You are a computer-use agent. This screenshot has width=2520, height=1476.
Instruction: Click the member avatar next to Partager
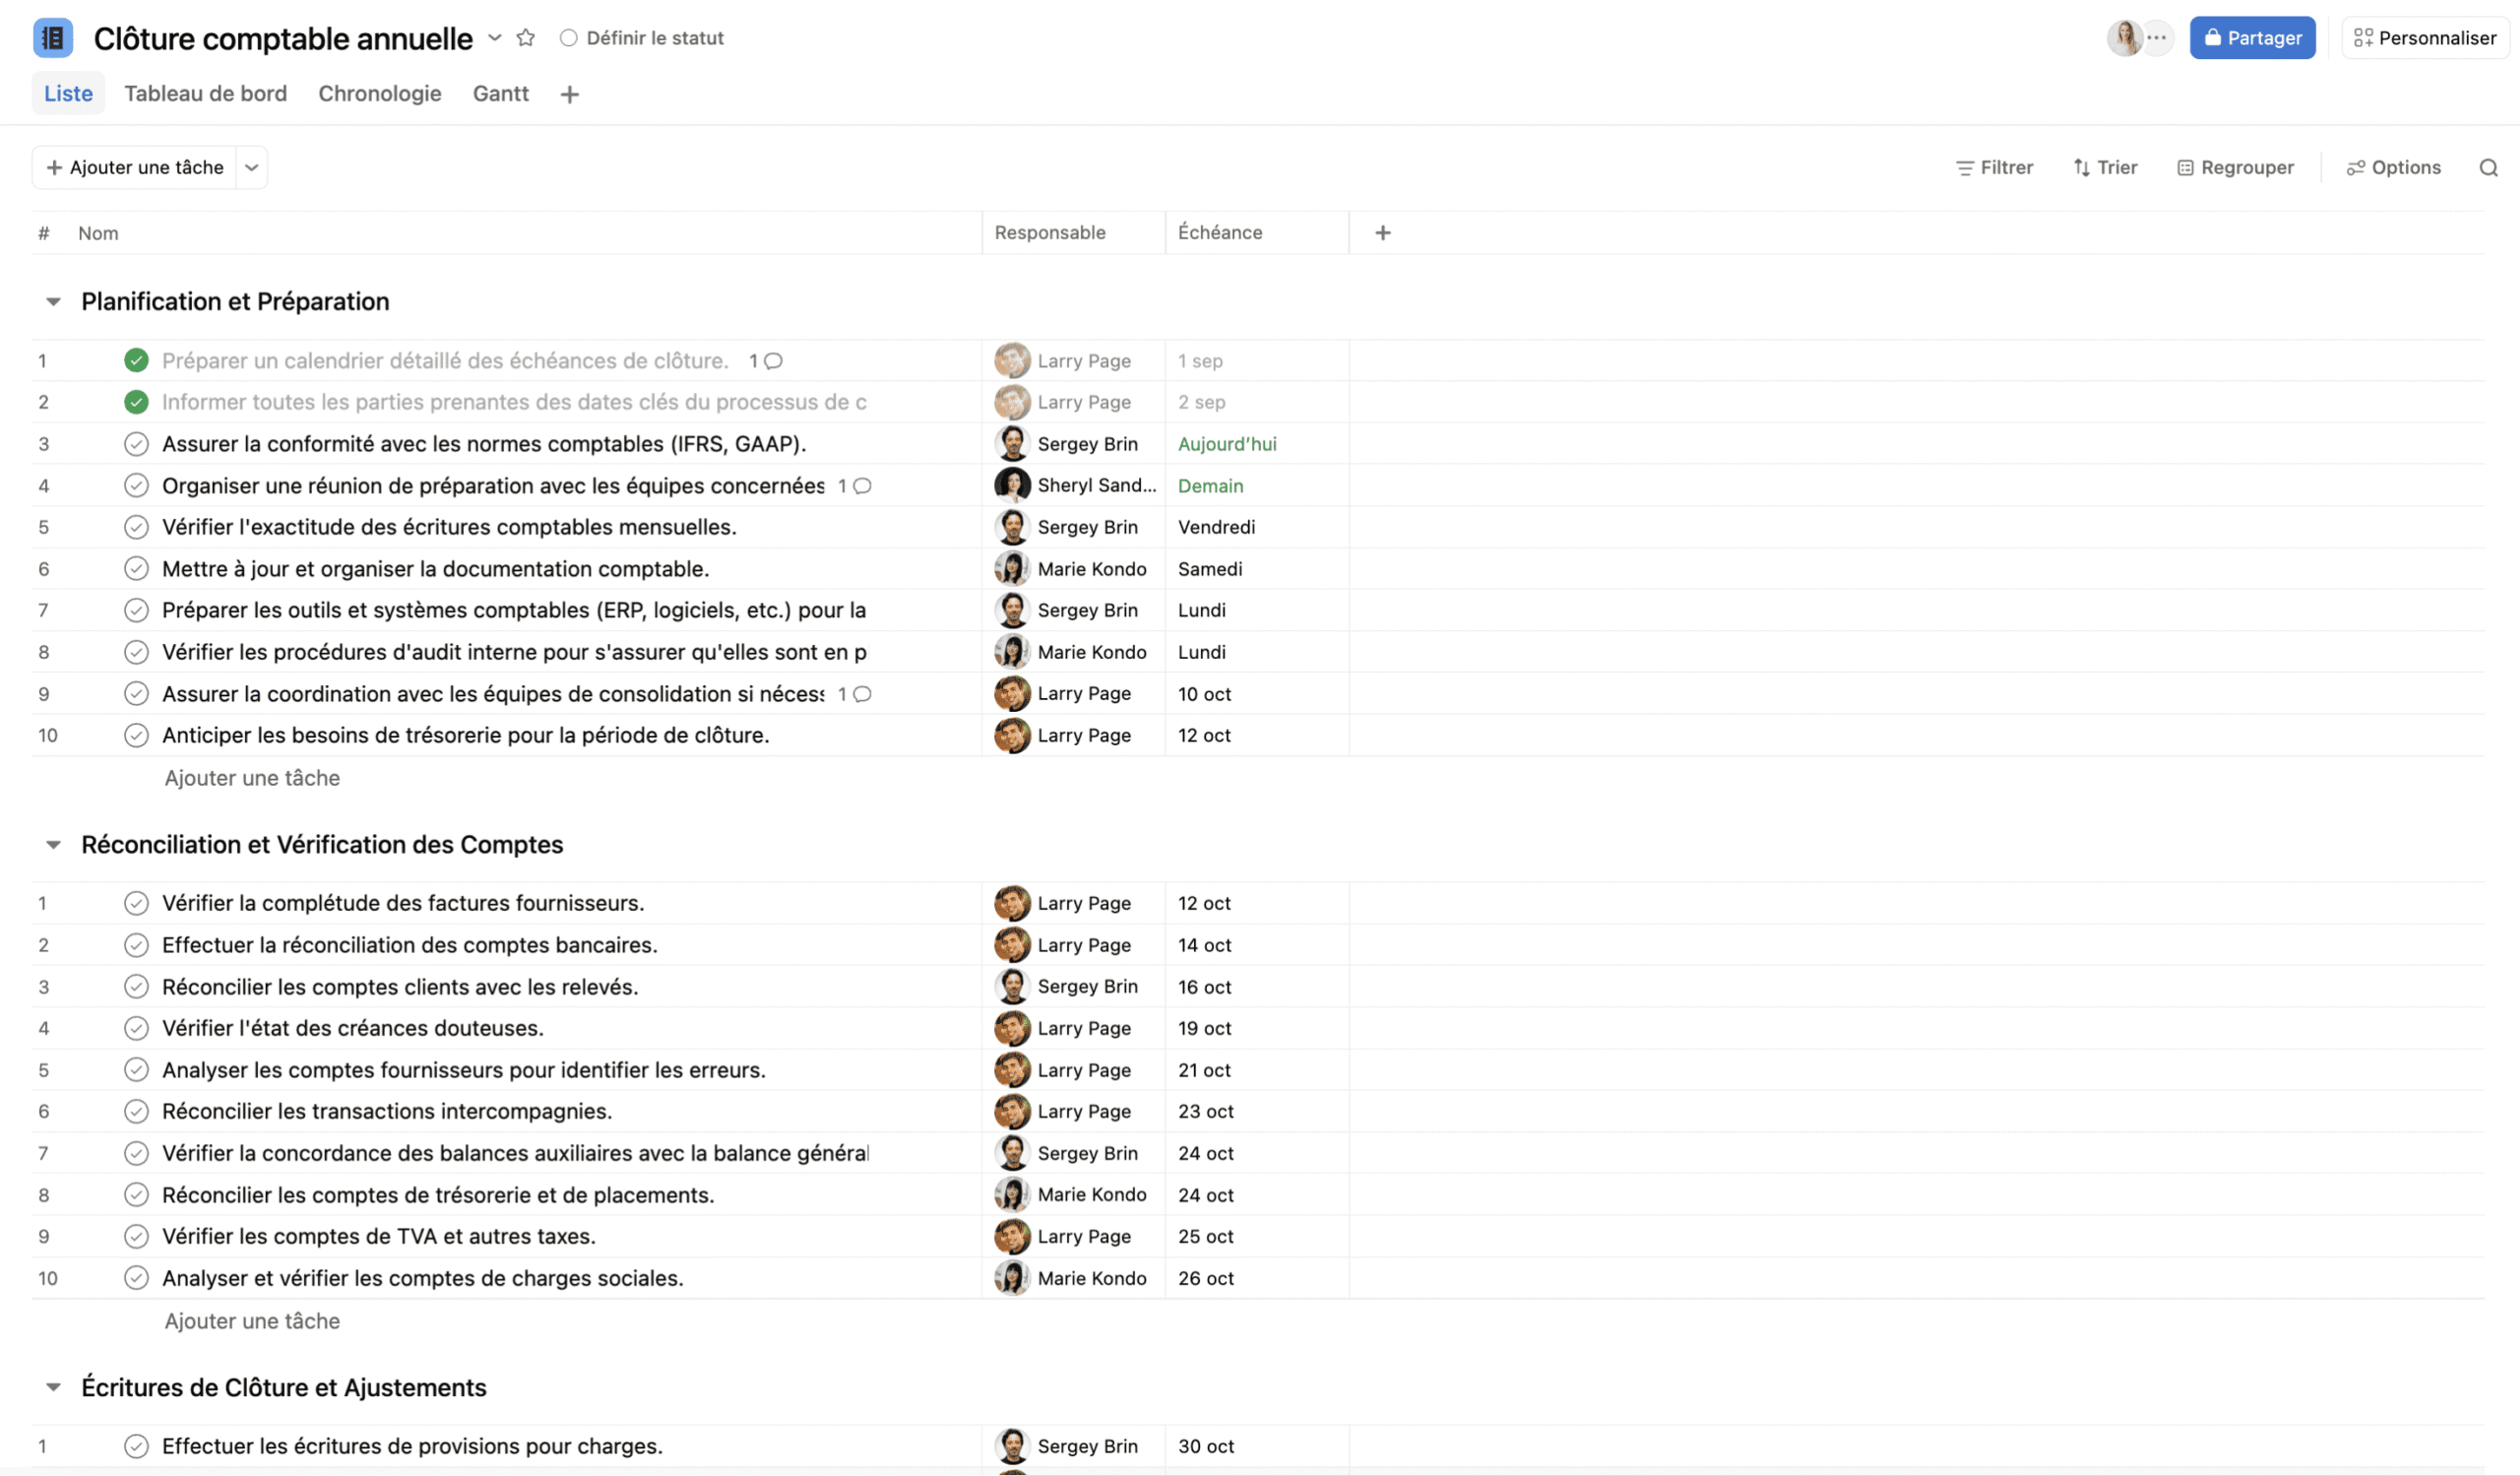pyautogui.click(x=2124, y=38)
